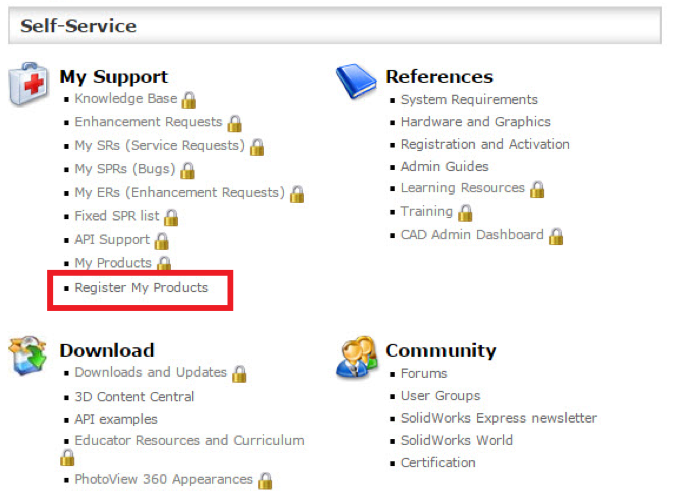Click the My Support first-aid kit icon

(31, 84)
